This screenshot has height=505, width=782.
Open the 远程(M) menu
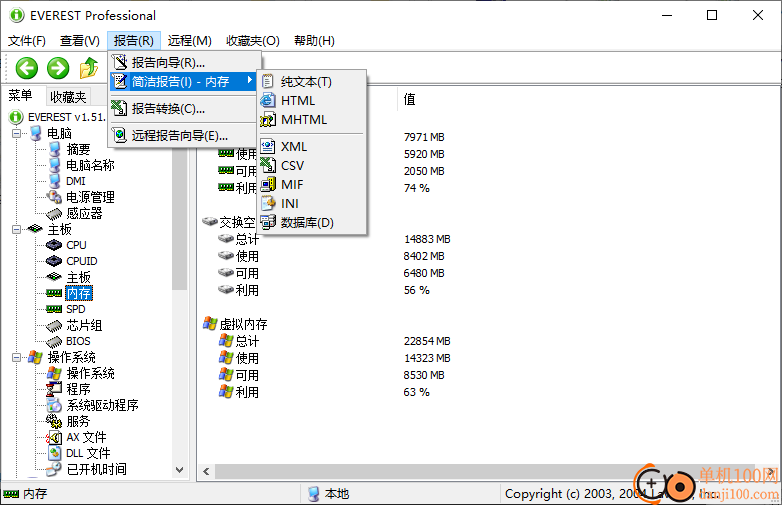click(x=190, y=40)
